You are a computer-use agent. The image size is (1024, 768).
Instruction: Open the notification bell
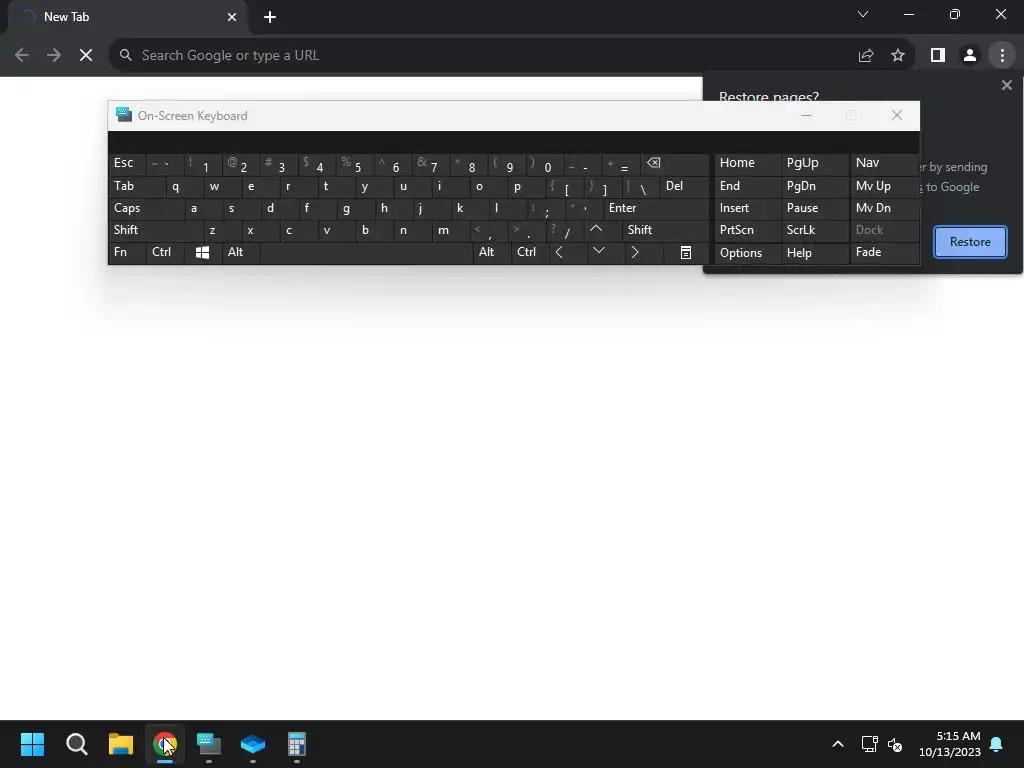tap(997, 744)
